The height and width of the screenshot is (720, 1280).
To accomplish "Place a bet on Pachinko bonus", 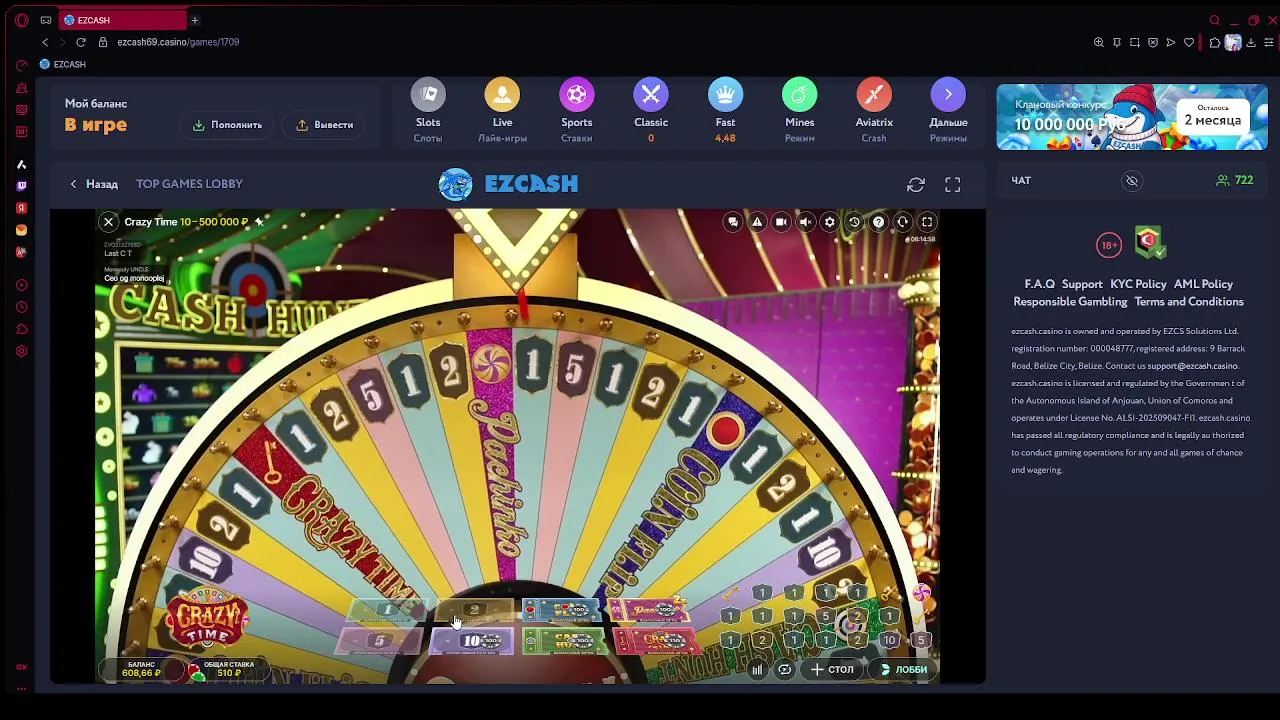I will click(651, 610).
